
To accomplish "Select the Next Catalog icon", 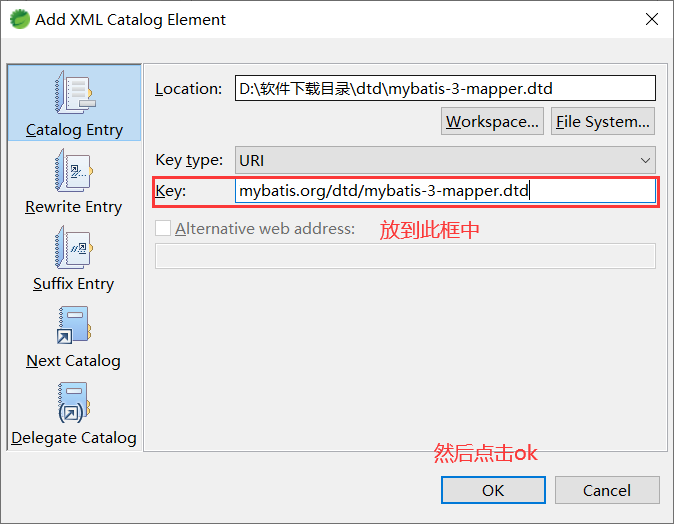I will (74, 325).
